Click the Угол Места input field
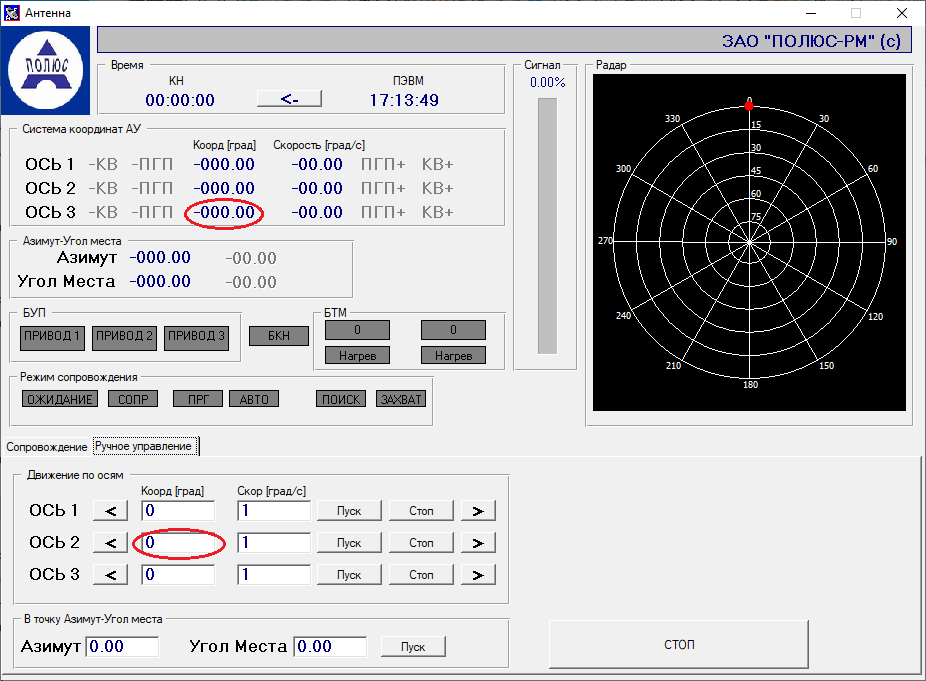The image size is (926, 681). click(330, 646)
